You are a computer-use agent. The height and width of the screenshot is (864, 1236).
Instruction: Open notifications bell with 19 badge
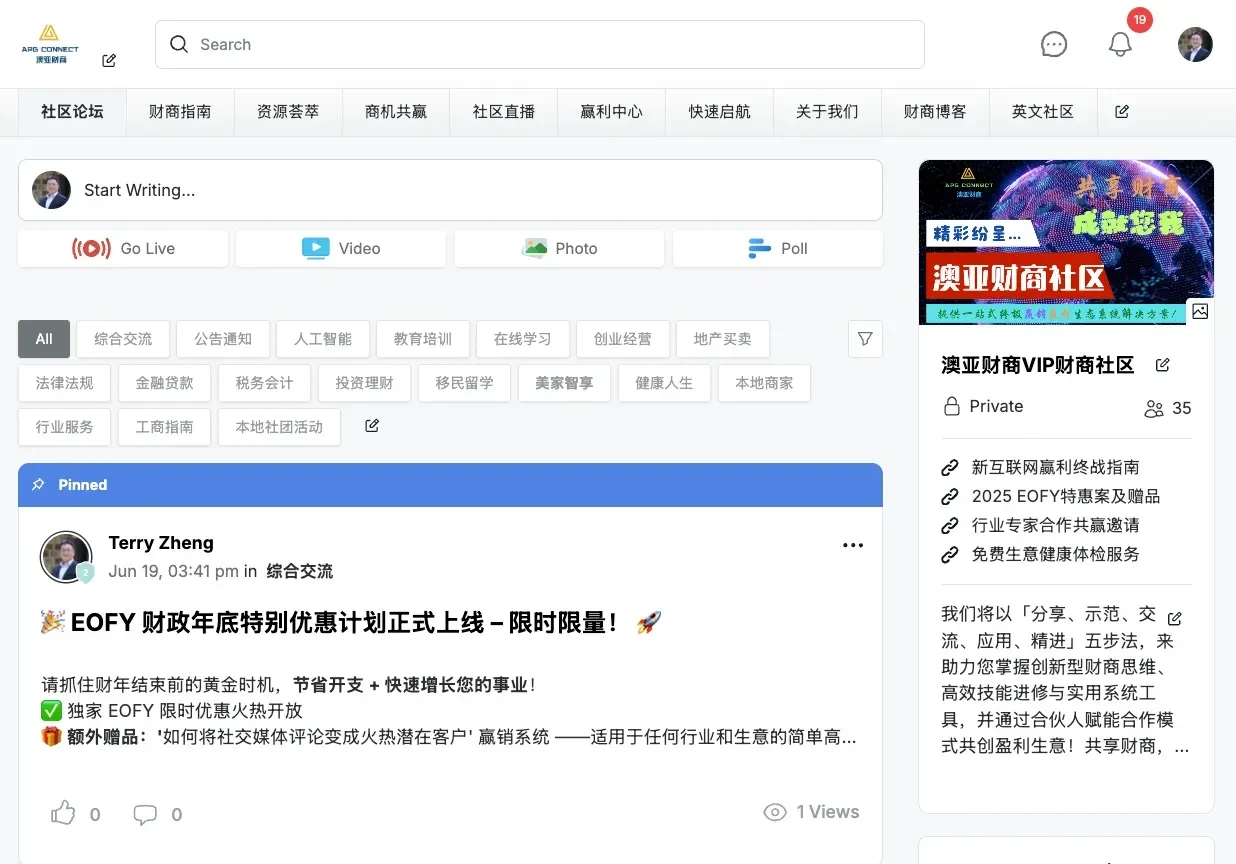[1120, 44]
